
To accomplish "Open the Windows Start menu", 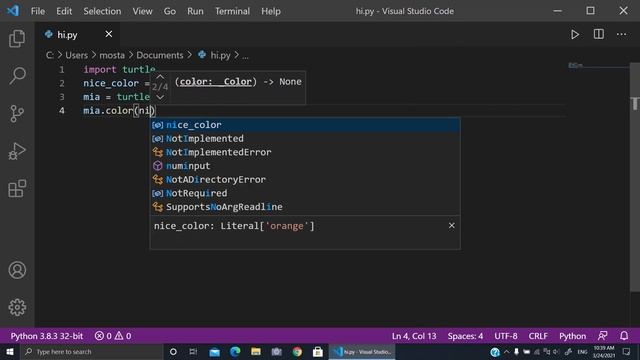I will [9, 352].
